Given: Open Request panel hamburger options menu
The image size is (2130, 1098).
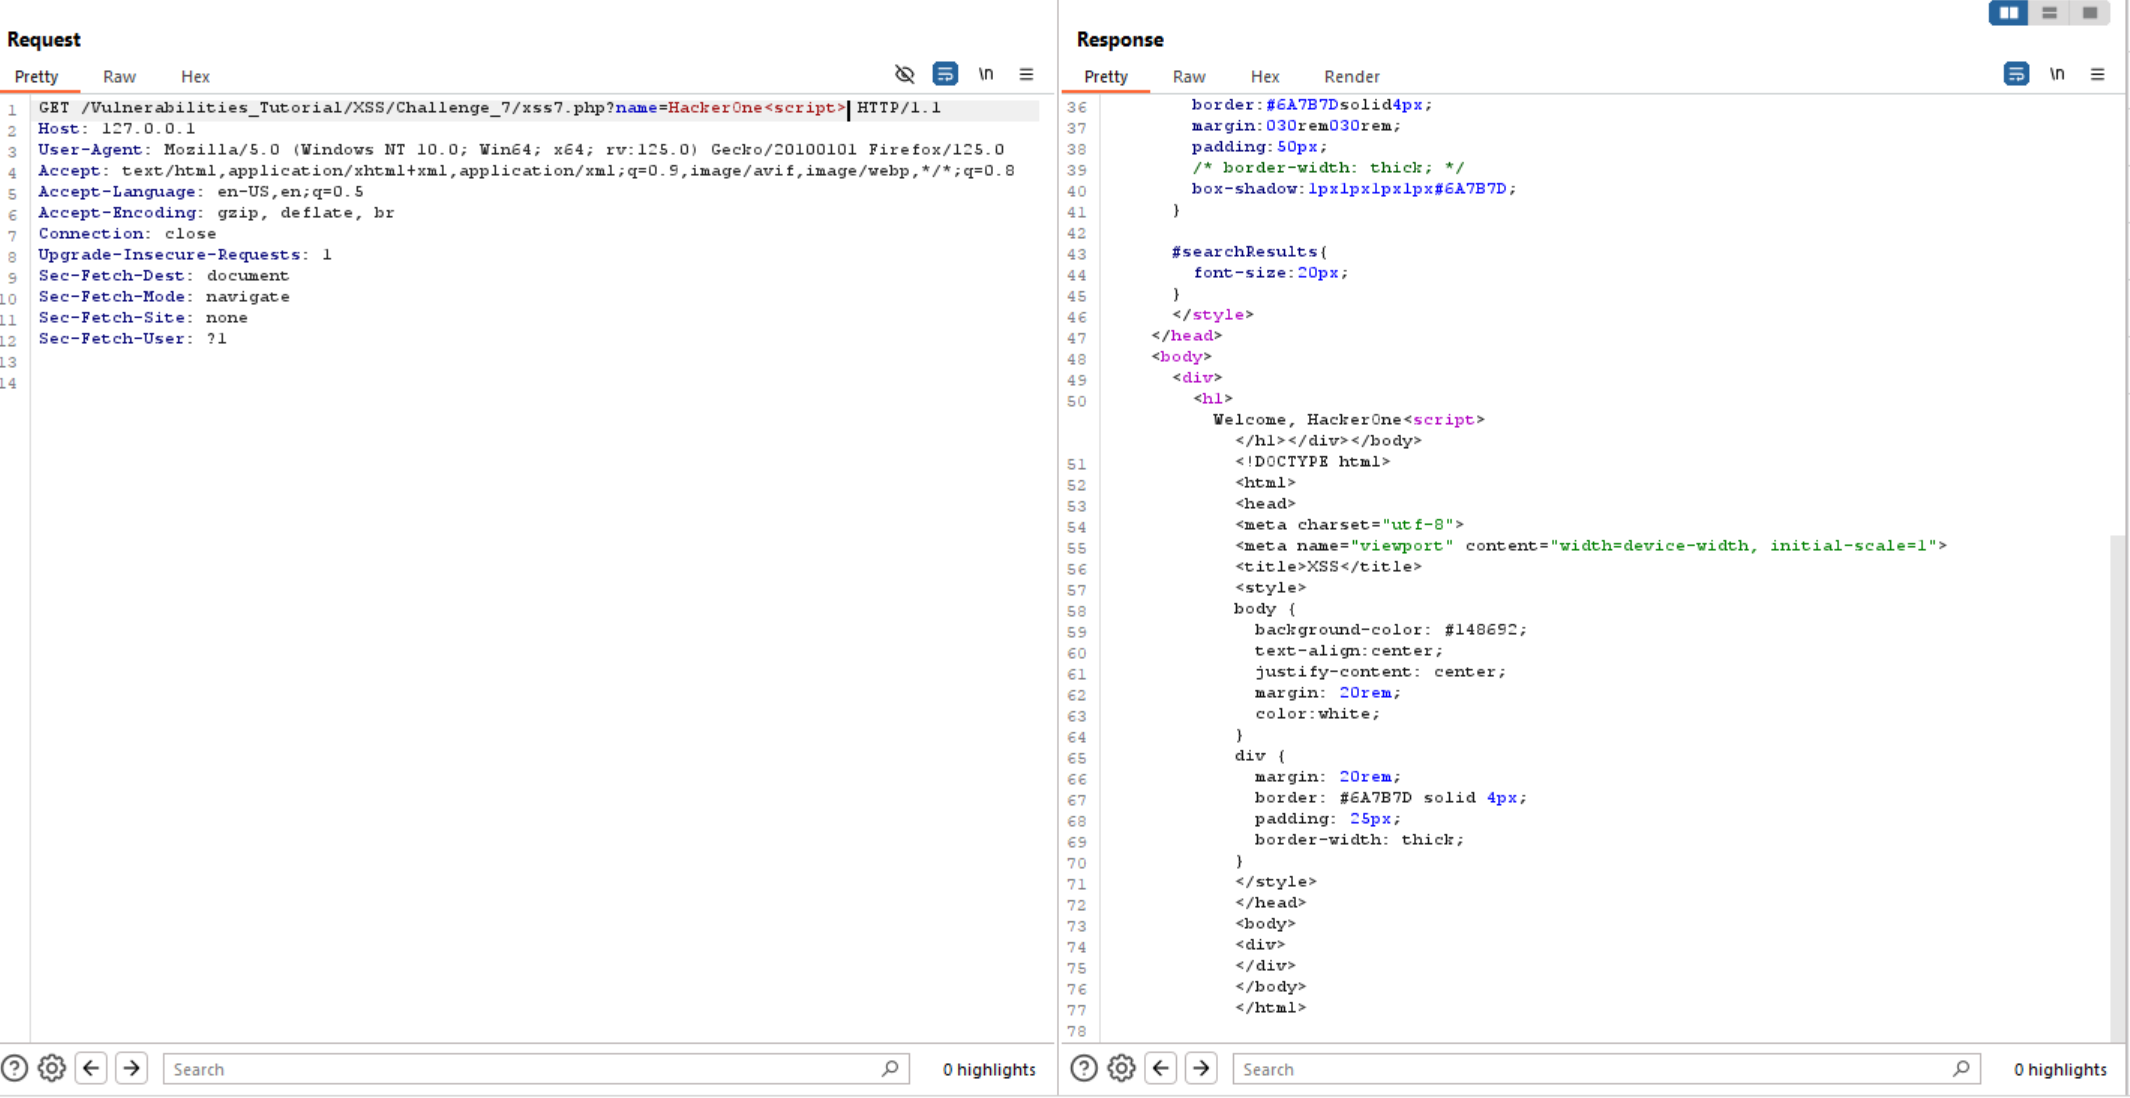Looking at the screenshot, I should tap(1026, 74).
